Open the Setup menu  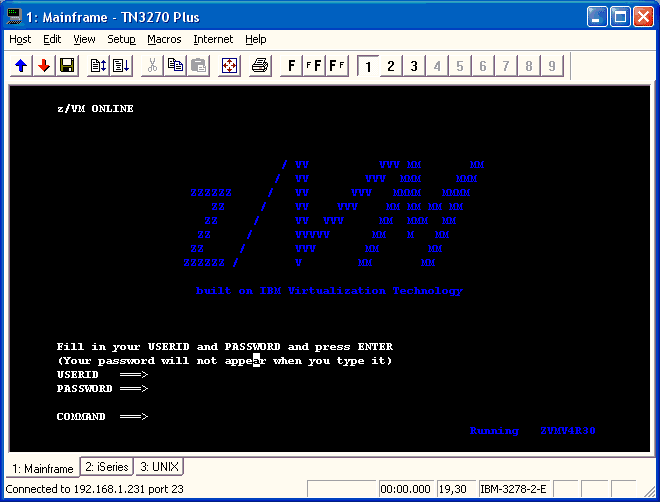click(121, 39)
